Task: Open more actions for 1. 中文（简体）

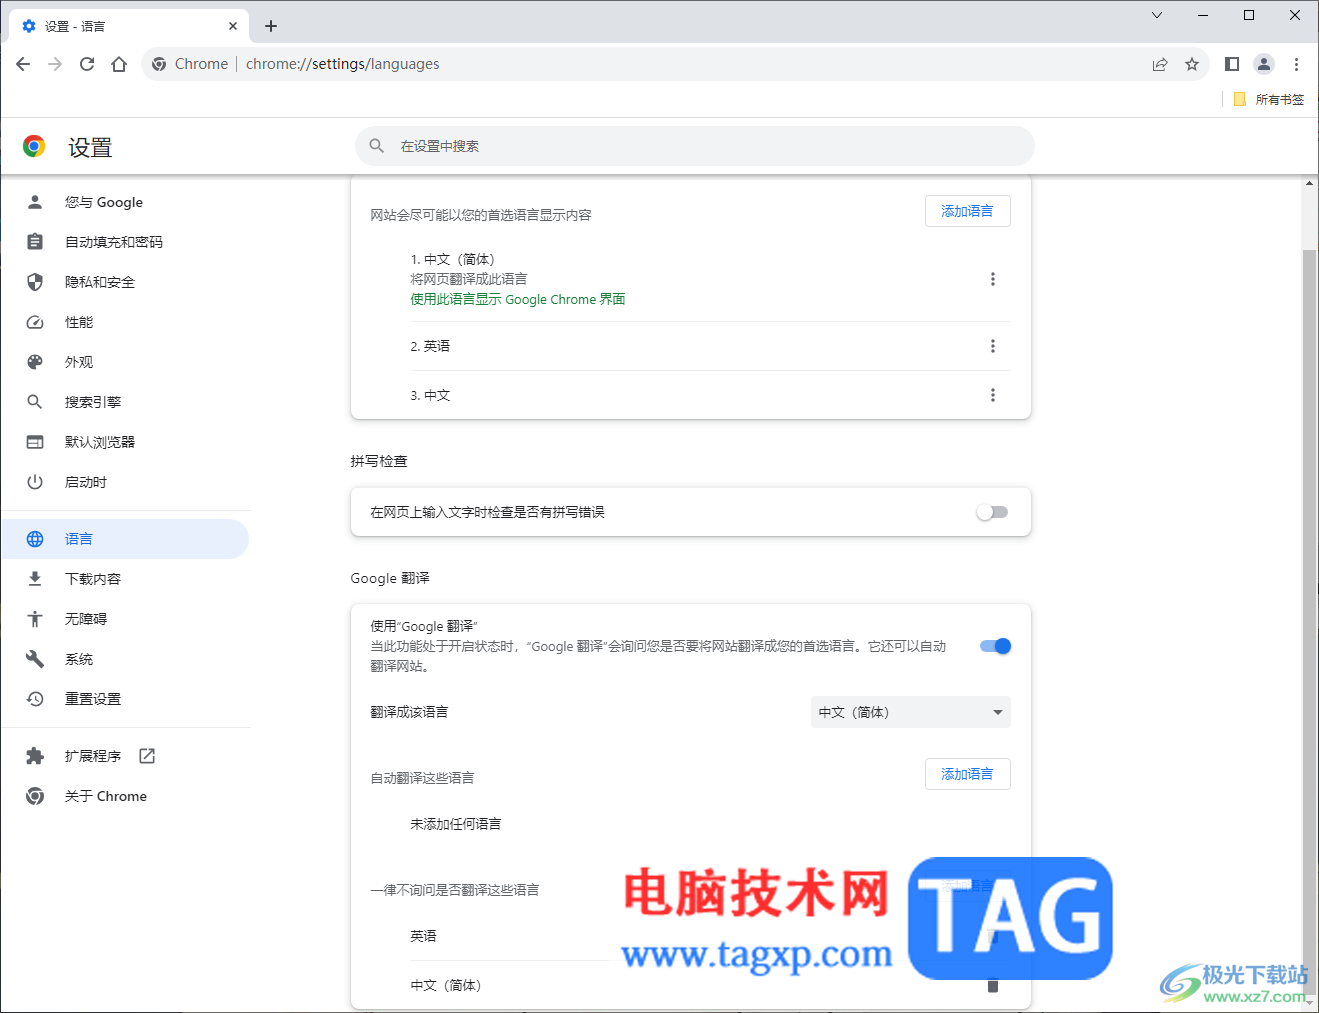Action: click(993, 279)
